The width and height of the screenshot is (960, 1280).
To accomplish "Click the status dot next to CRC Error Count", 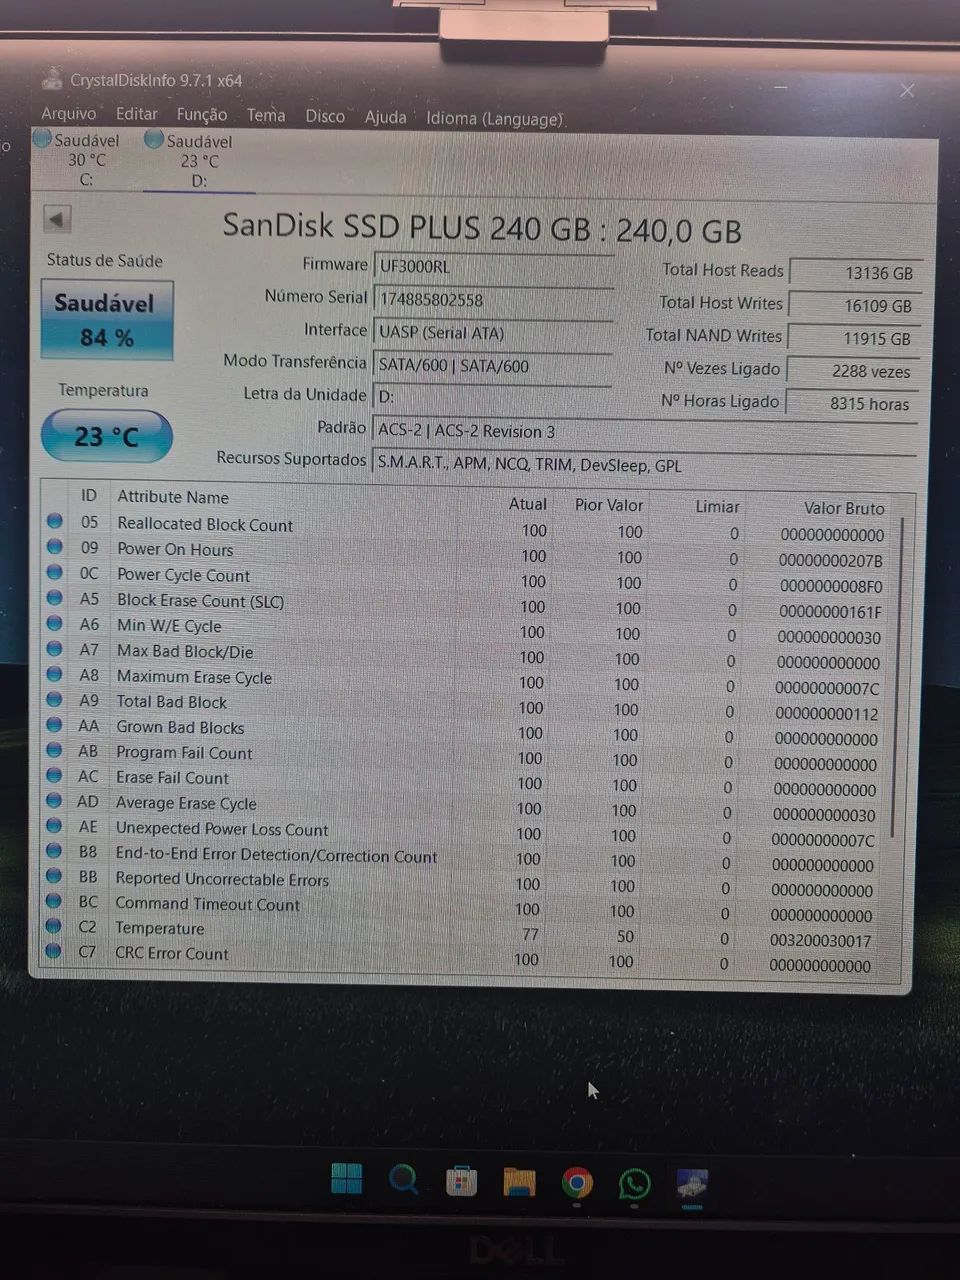I will click(x=55, y=951).
